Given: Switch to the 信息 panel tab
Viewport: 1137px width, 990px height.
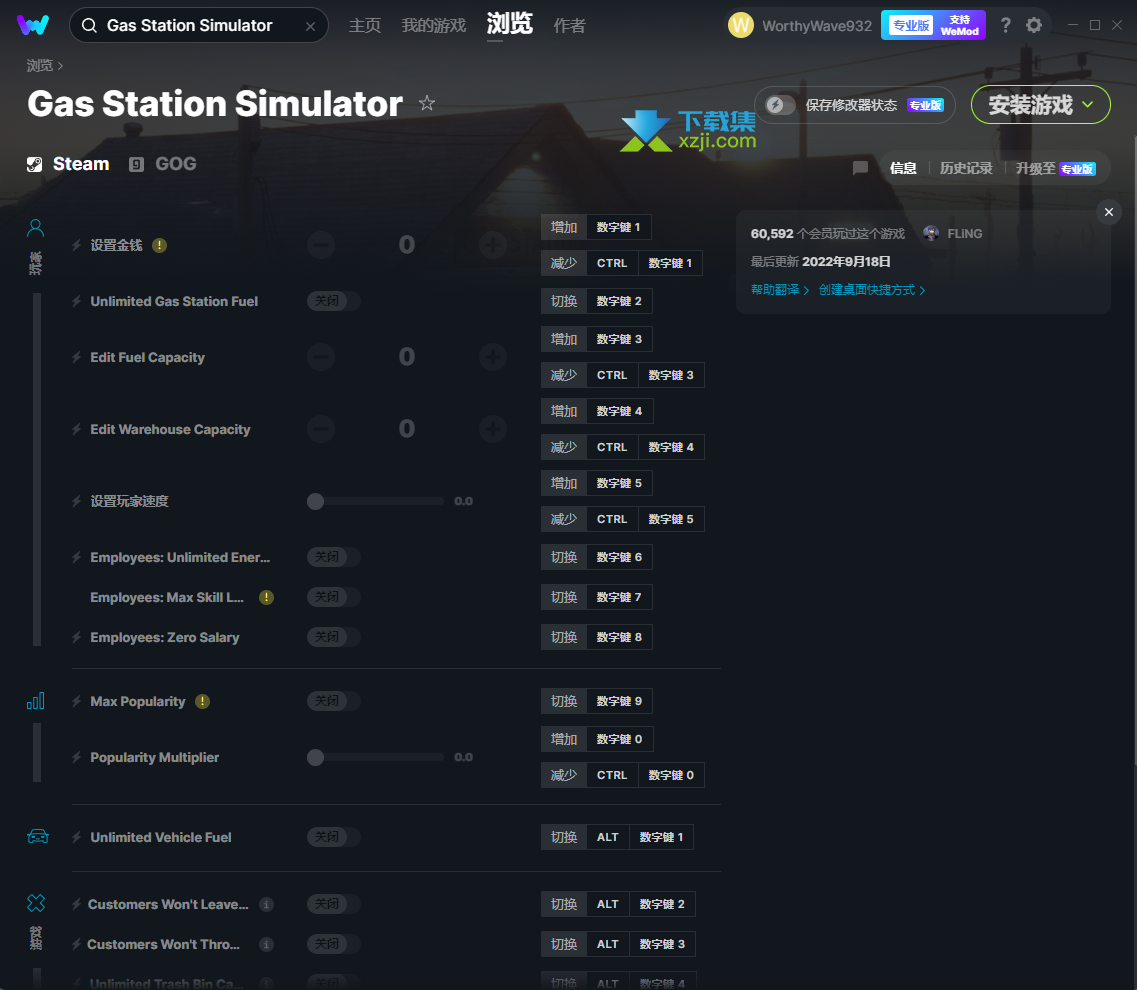Looking at the screenshot, I should coord(903,168).
